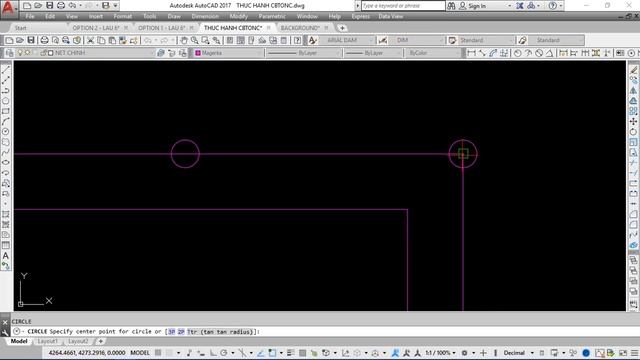Open the annotation scale 1:1 / 100% dropdown
Viewport: 640px width, 360px height.
click(440, 353)
